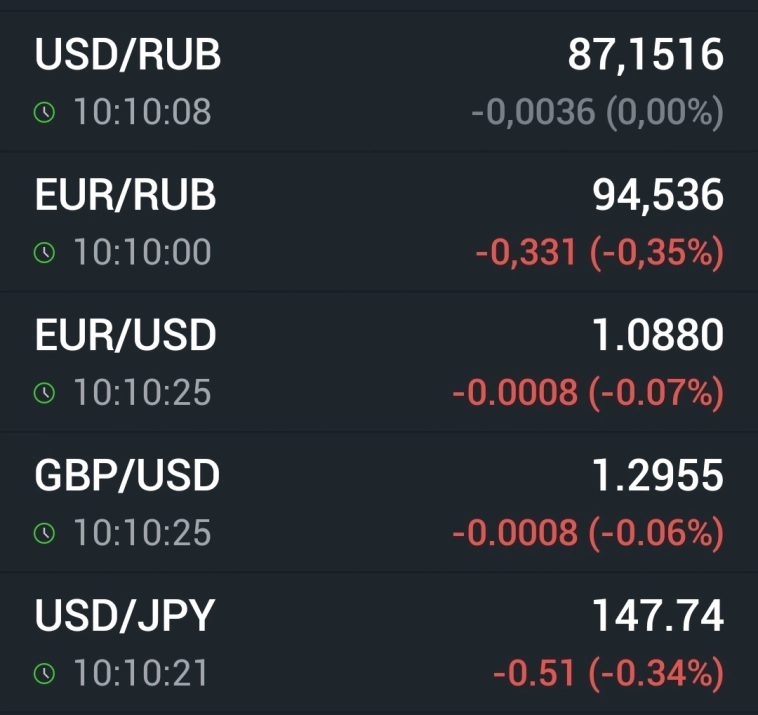The image size is (758, 715).
Task: Click the clock icon under EUR/RUB
Action: [x=44, y=253]
